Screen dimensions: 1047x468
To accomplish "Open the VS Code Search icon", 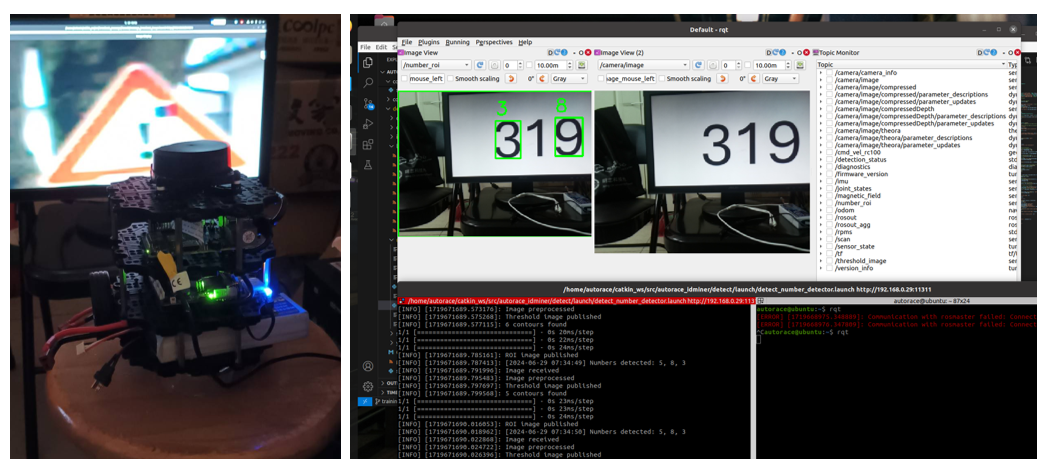I will coord(367,81).
